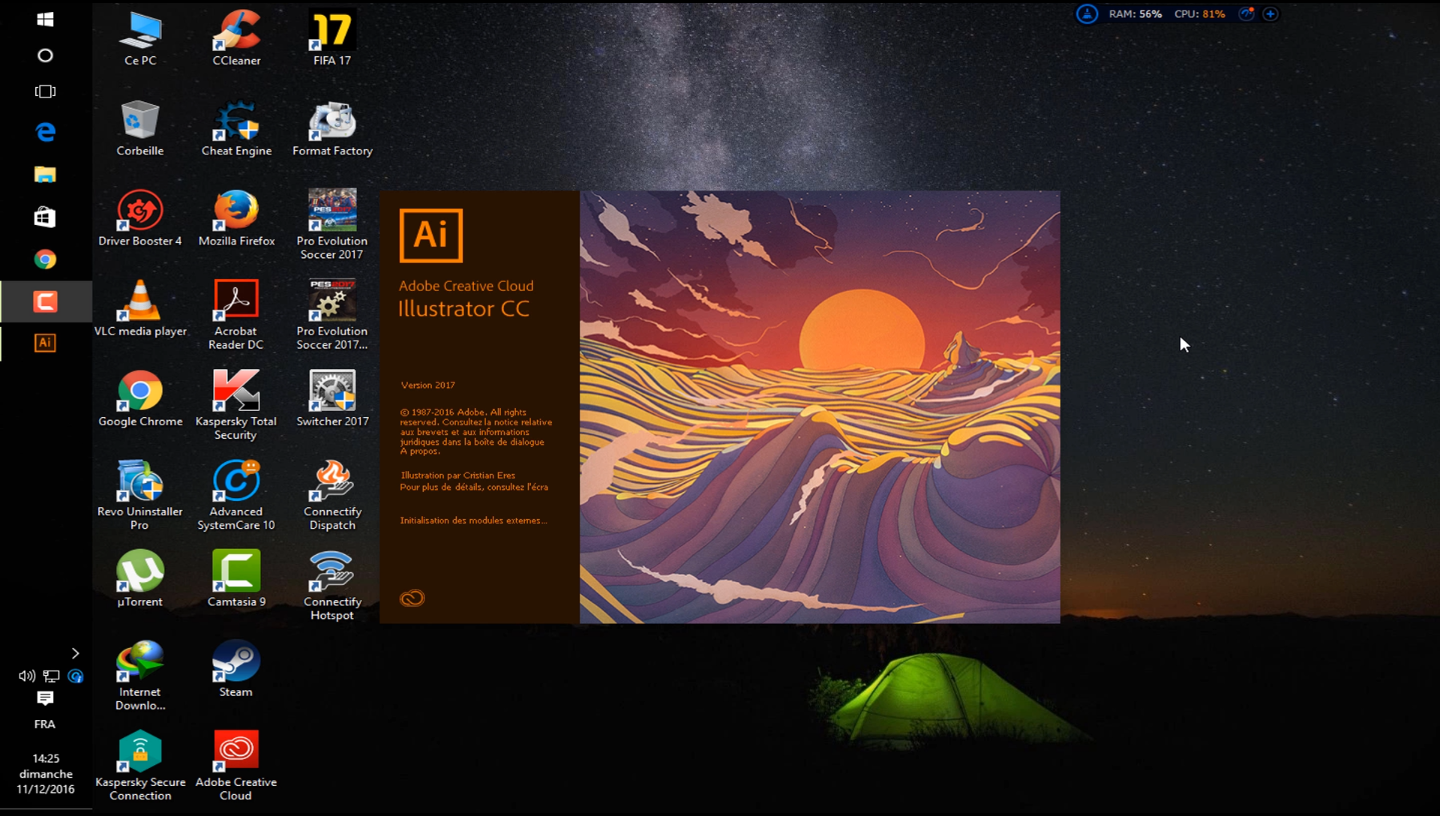Open Driver Booster 4
This screenshot has width=1440, height=816.
click(140, 208)
